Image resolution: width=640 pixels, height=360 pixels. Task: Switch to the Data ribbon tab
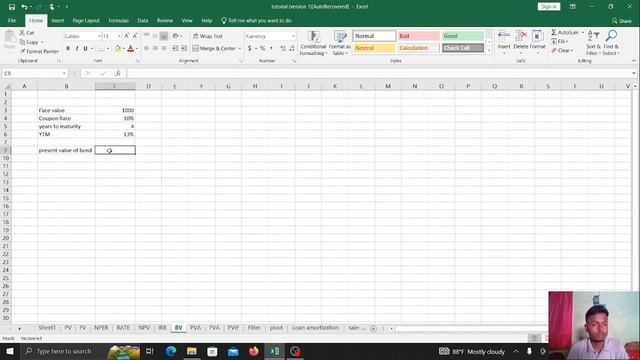click(x=142, y=20)
